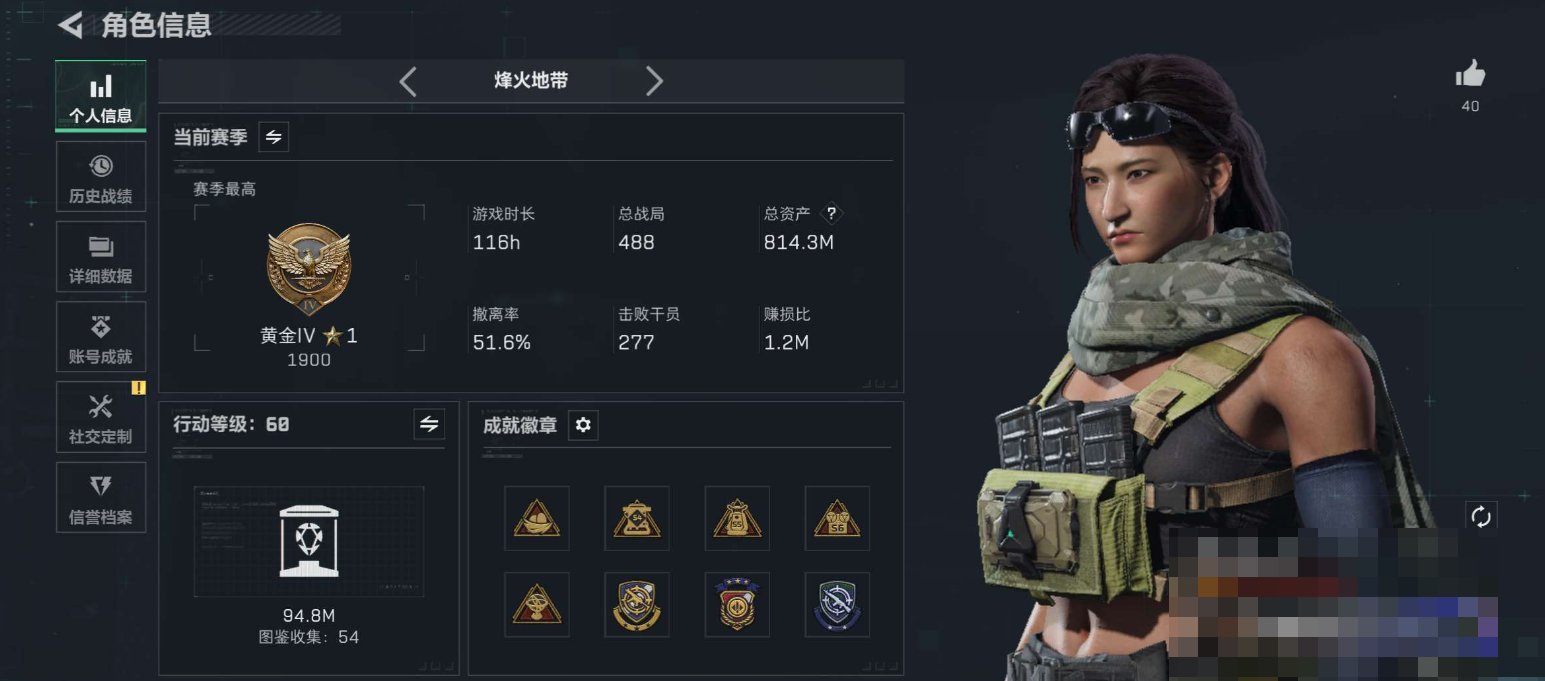Image resolution: width=1545 pixels, height=681 pixels.
Task: Open the 社交定制 tab
Action: point(100,417)
